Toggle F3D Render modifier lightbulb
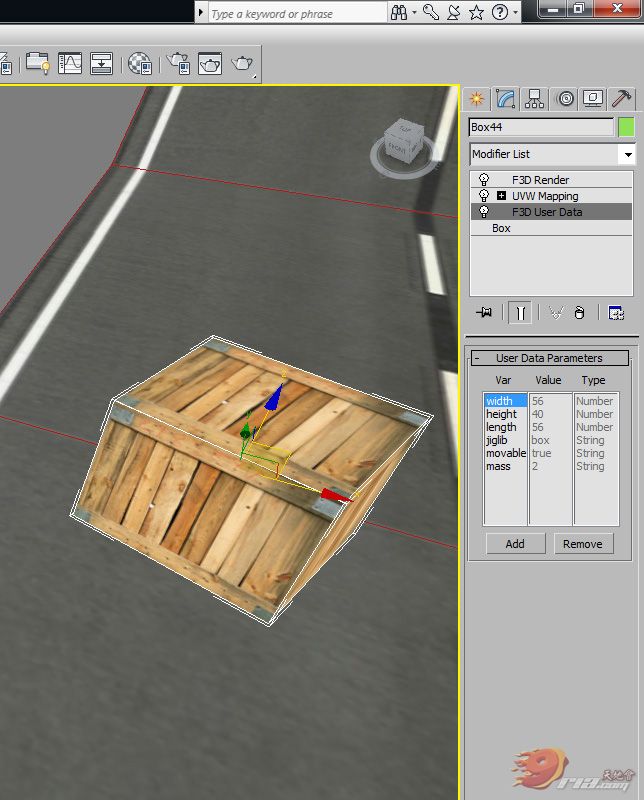 click(x=484, y=180)
